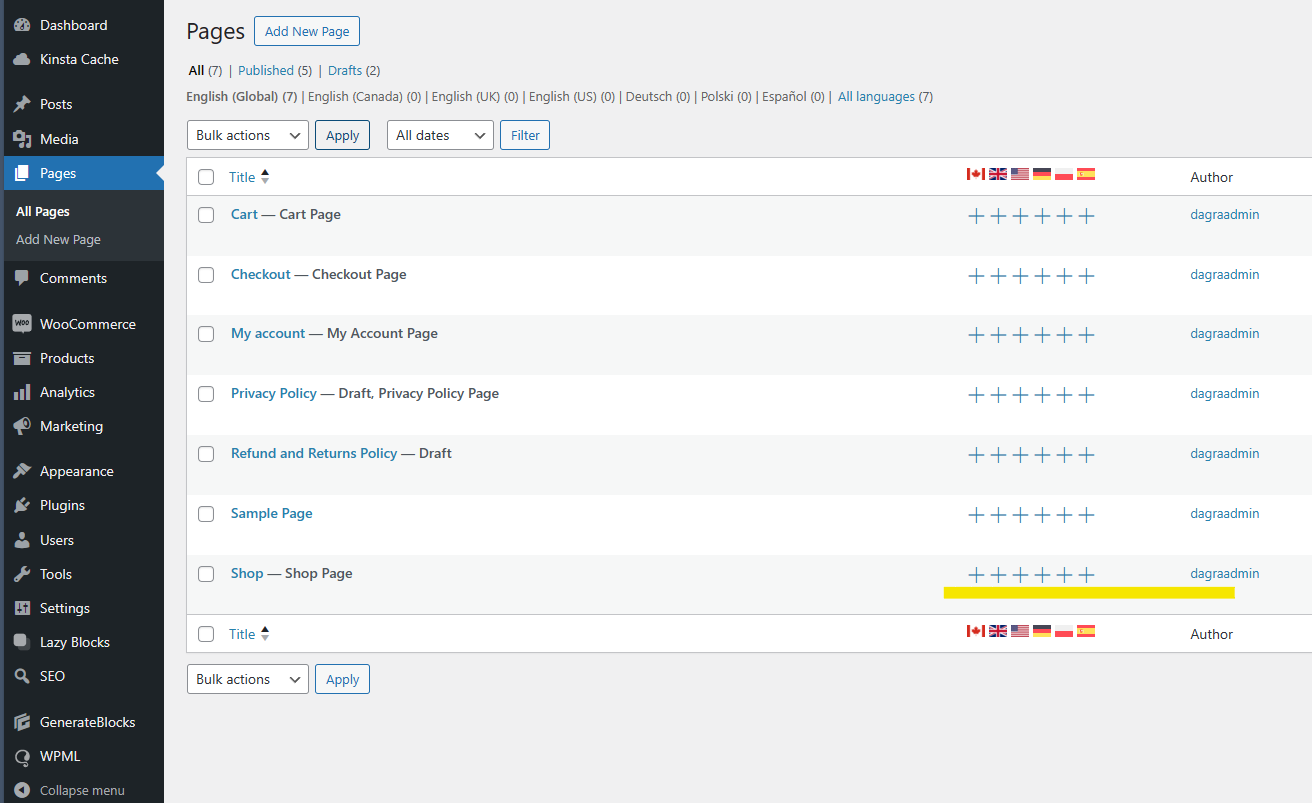This screenshot has height=803, width=1312.
Task: Toggle the select-all checkbox in header row
Action: pos(206,177)
